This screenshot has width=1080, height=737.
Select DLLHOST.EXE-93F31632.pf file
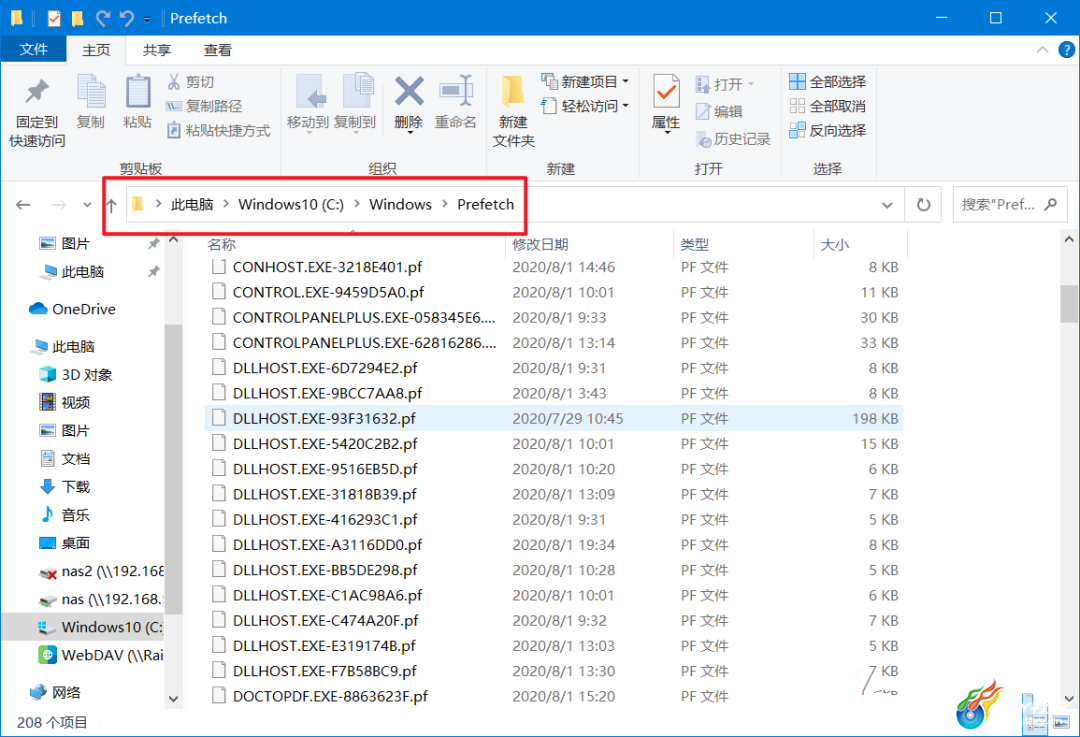(x=554, y=419)
